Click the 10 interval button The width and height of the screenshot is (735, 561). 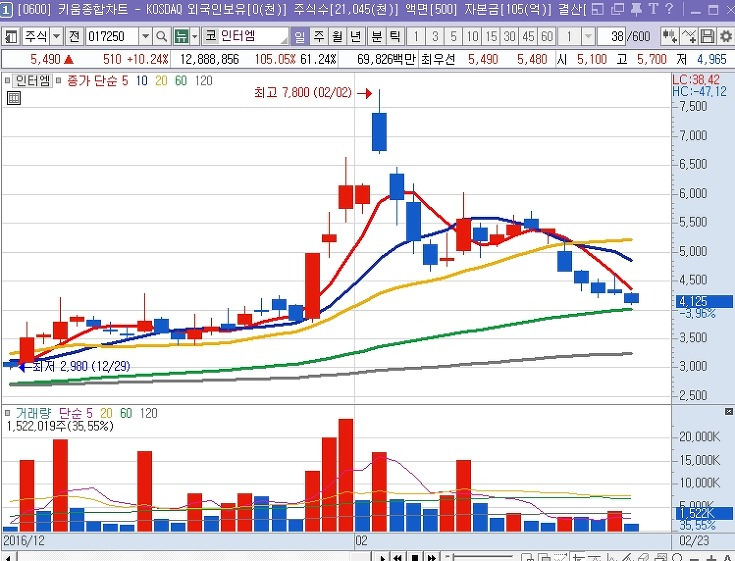pos(472,36)
